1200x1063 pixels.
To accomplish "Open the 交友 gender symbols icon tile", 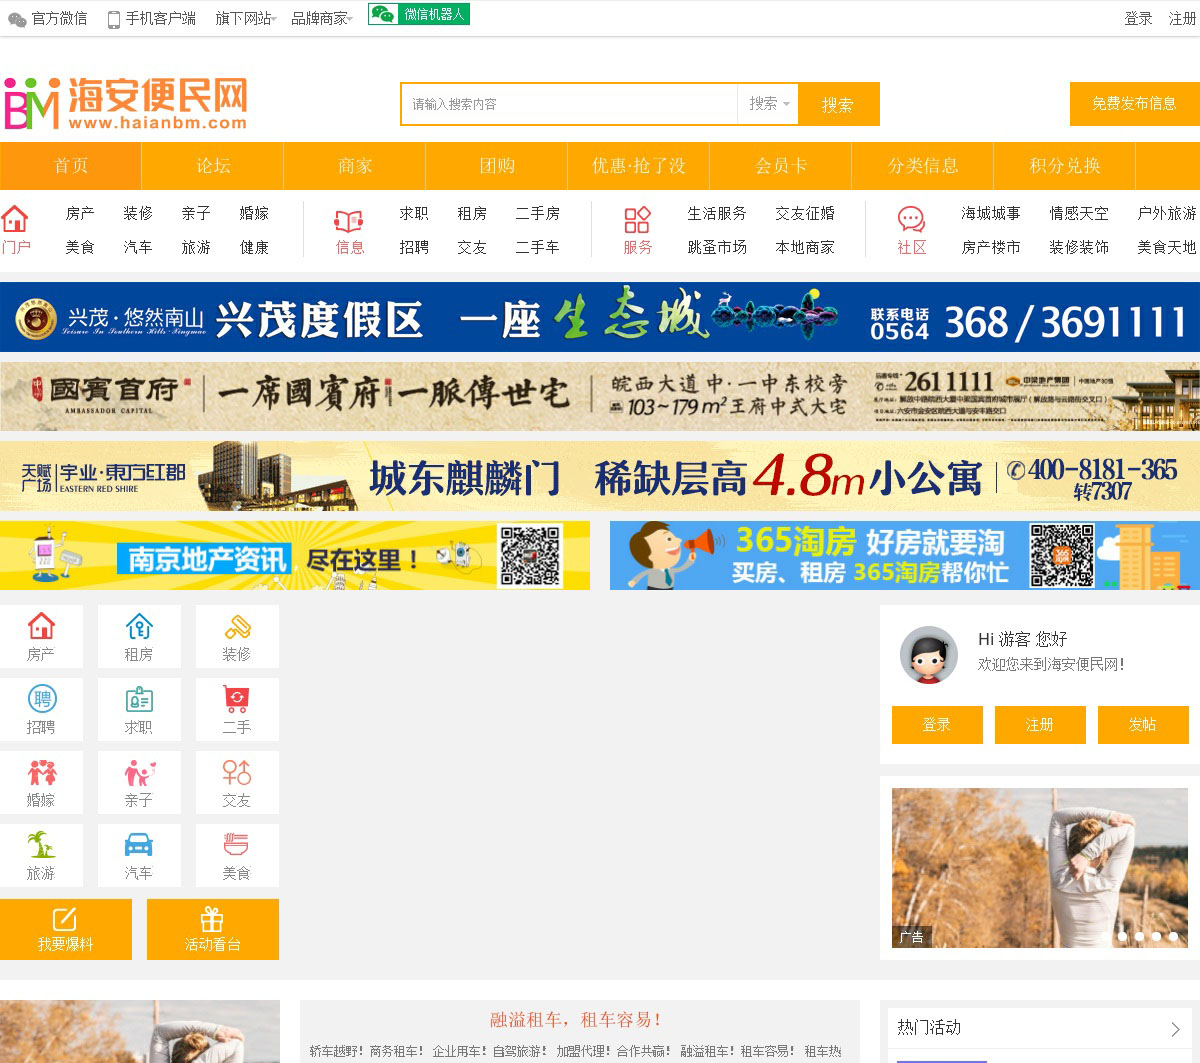I will (237, 782).
